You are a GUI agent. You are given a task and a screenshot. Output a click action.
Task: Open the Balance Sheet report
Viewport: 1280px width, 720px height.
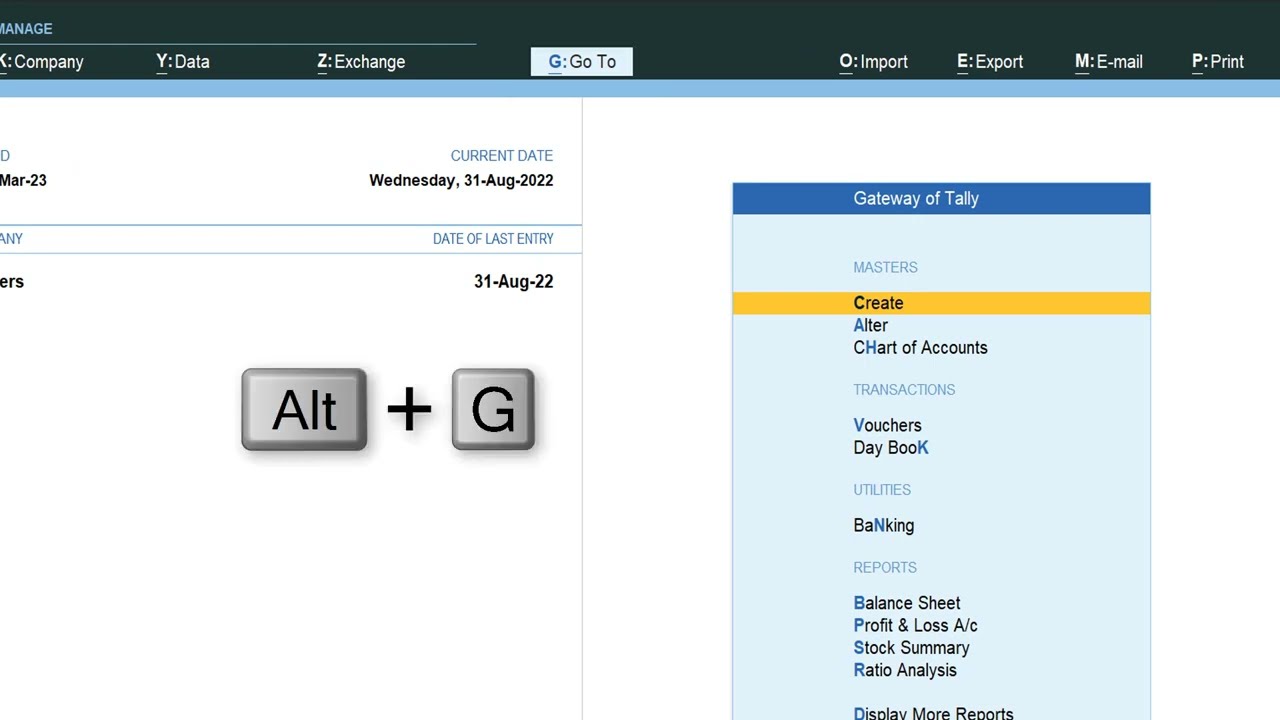[x=907, y=603]
